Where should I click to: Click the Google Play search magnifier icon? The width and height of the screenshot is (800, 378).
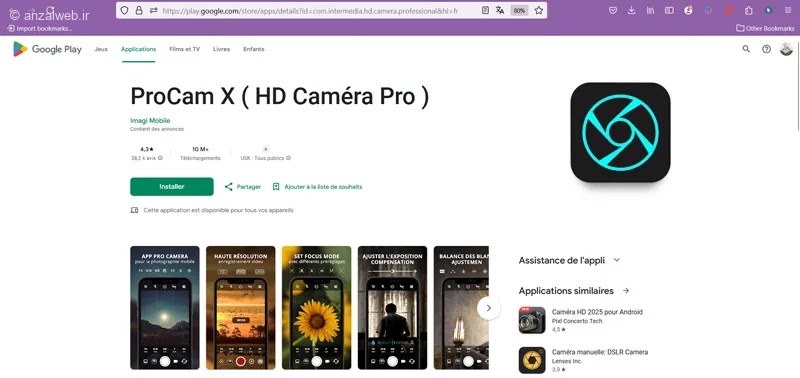746,49
